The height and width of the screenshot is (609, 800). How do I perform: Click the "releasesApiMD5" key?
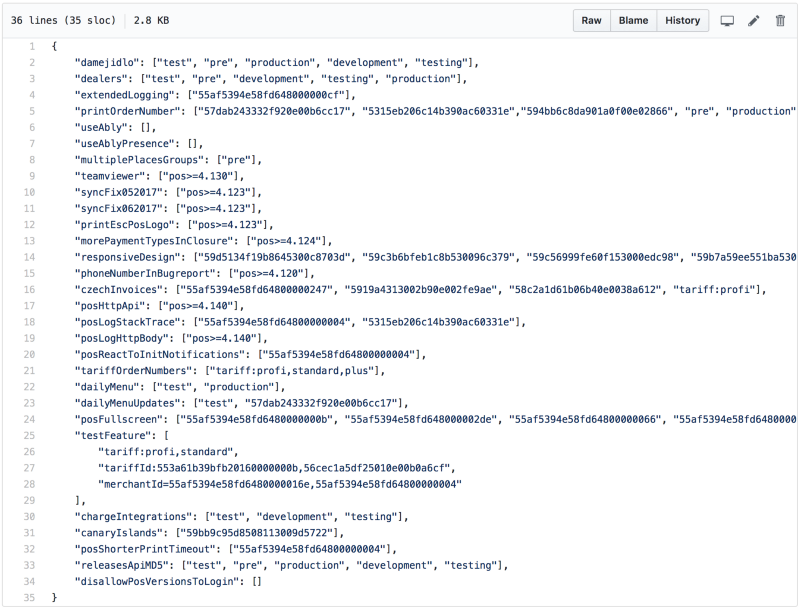[122, 566]
